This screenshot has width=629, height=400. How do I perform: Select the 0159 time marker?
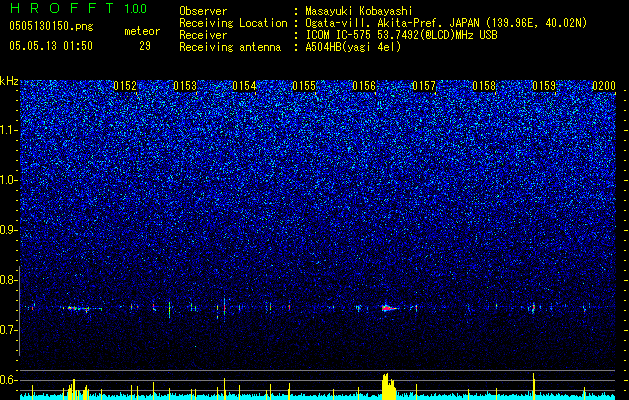coord(544,86)
